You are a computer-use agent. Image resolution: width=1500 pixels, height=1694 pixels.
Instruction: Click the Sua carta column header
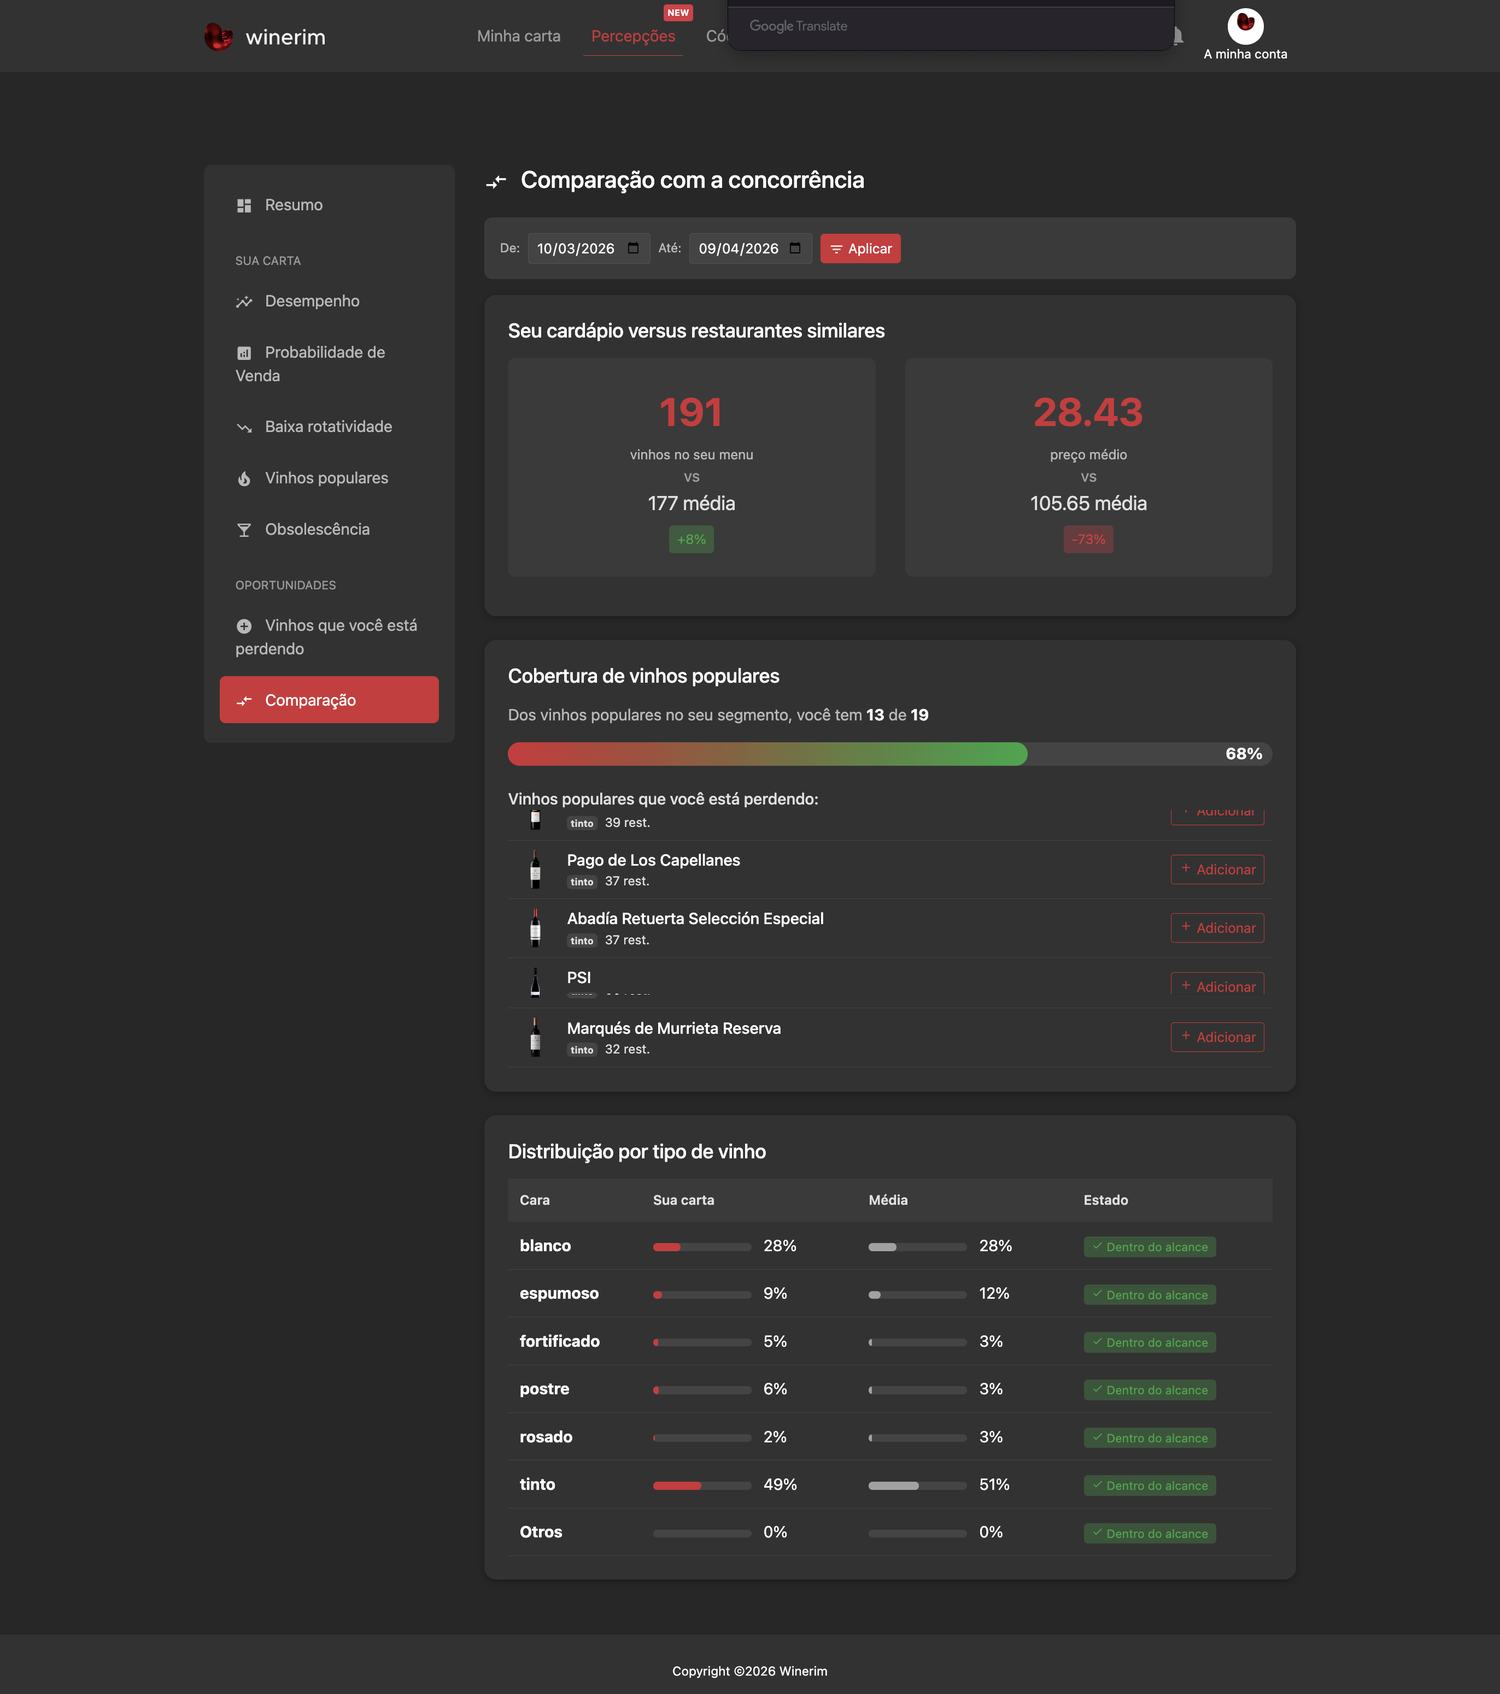pyautogui.click(x=684, y=1200)
